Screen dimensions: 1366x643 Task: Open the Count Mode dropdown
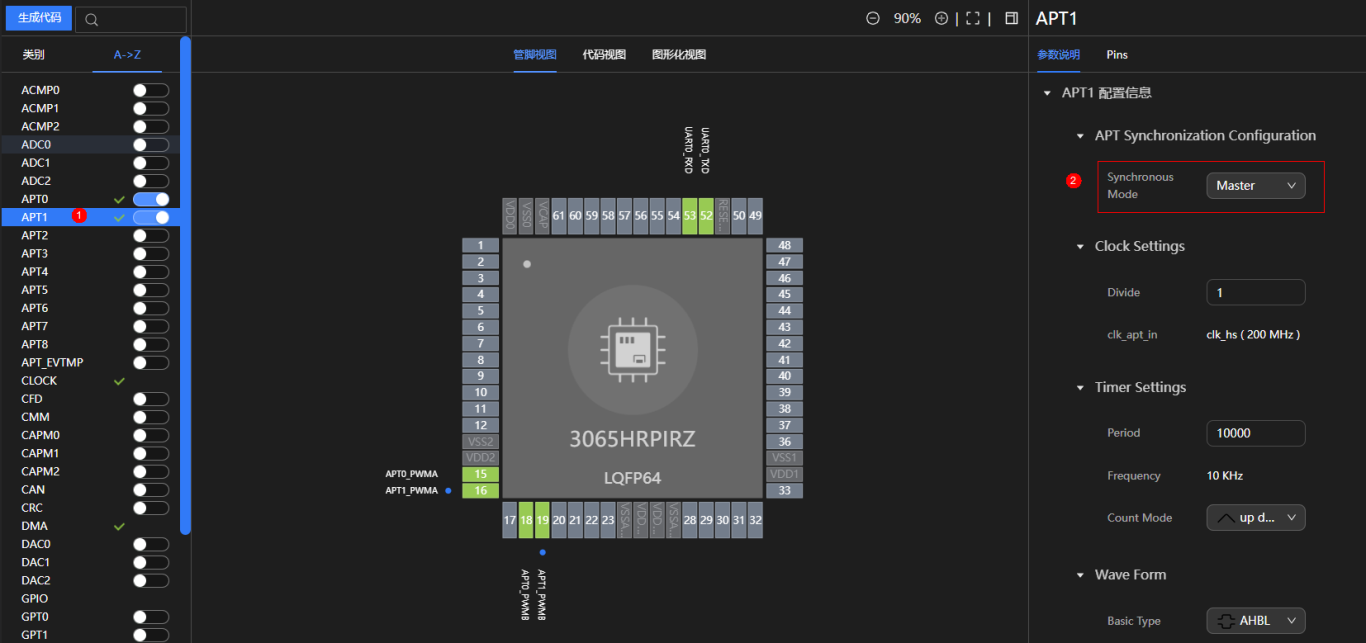[1255, 518]
